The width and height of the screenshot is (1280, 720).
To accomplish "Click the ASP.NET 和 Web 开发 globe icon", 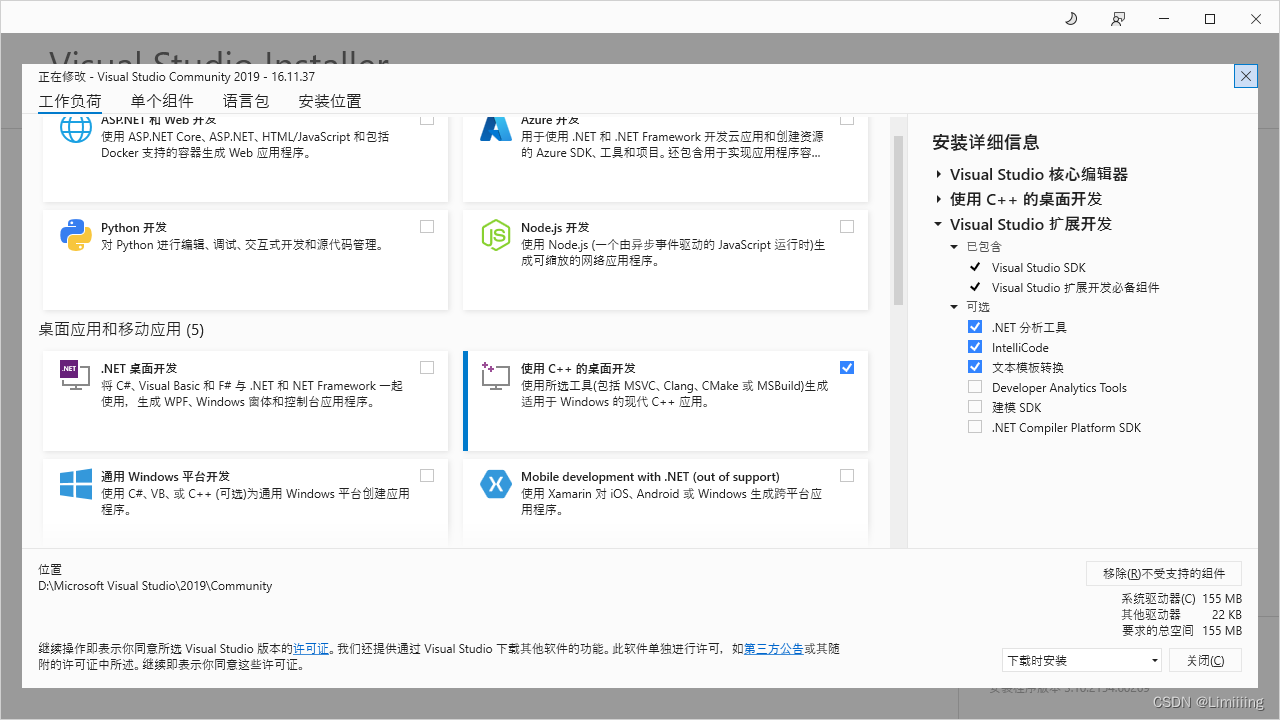I will (x=75, y=128).
